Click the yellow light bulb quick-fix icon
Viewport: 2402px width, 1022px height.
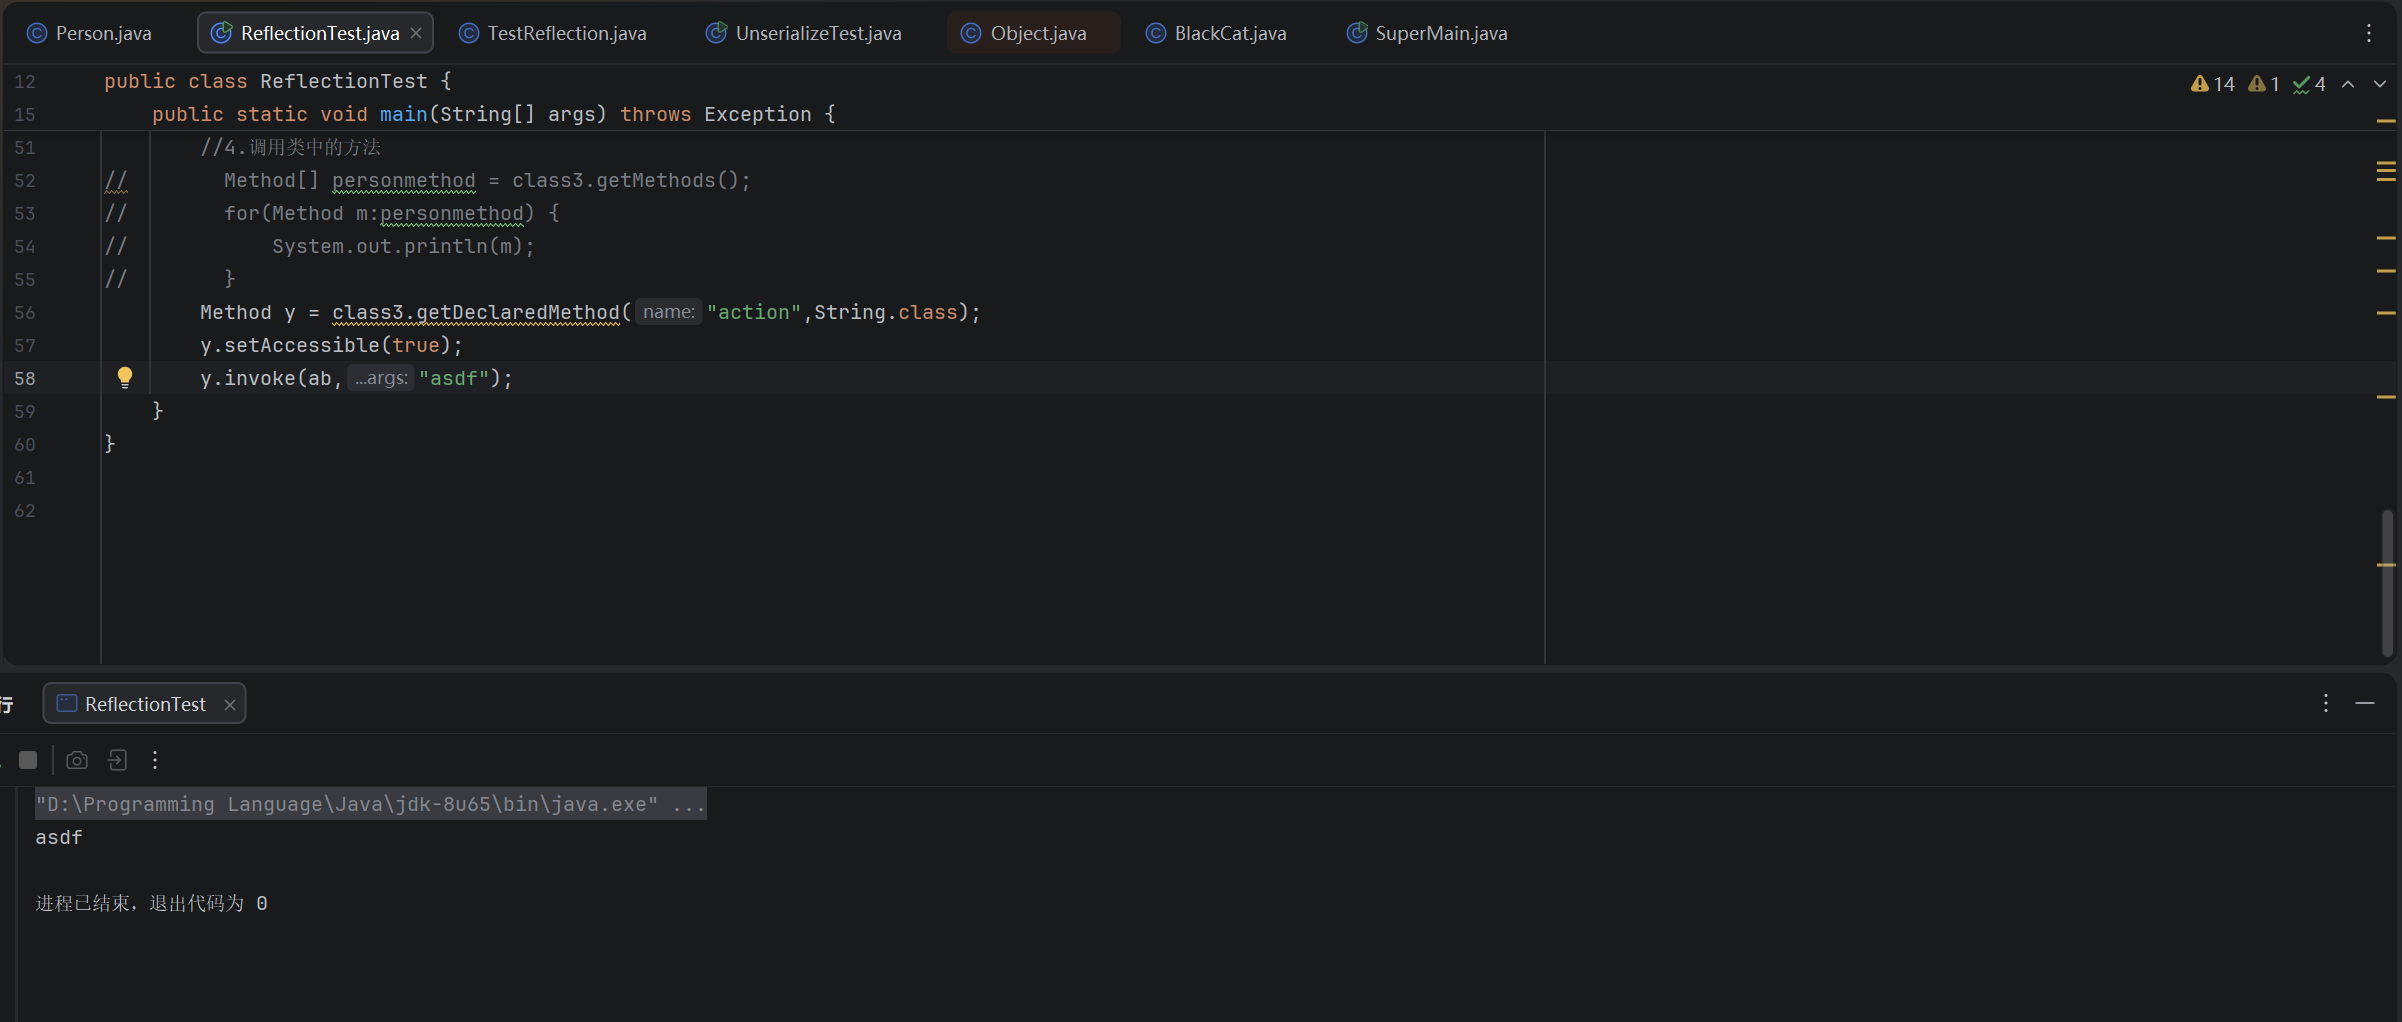[x=125, y=377]
